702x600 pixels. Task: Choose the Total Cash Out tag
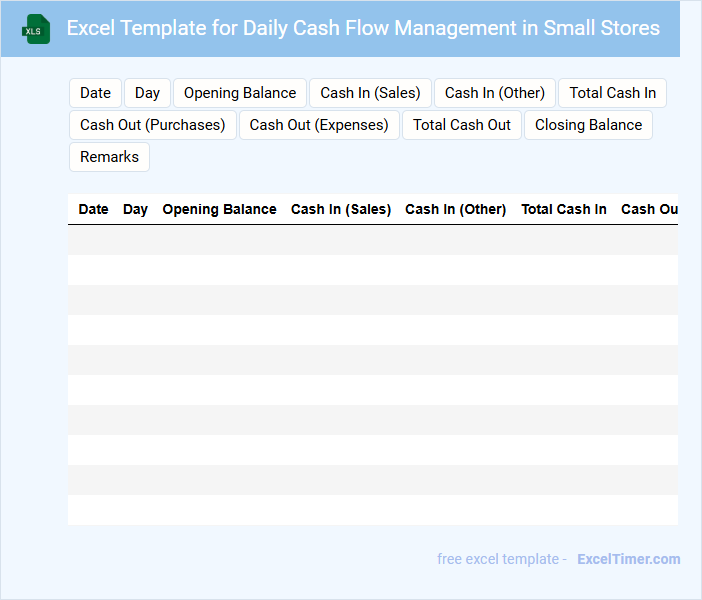click(462, 125)
